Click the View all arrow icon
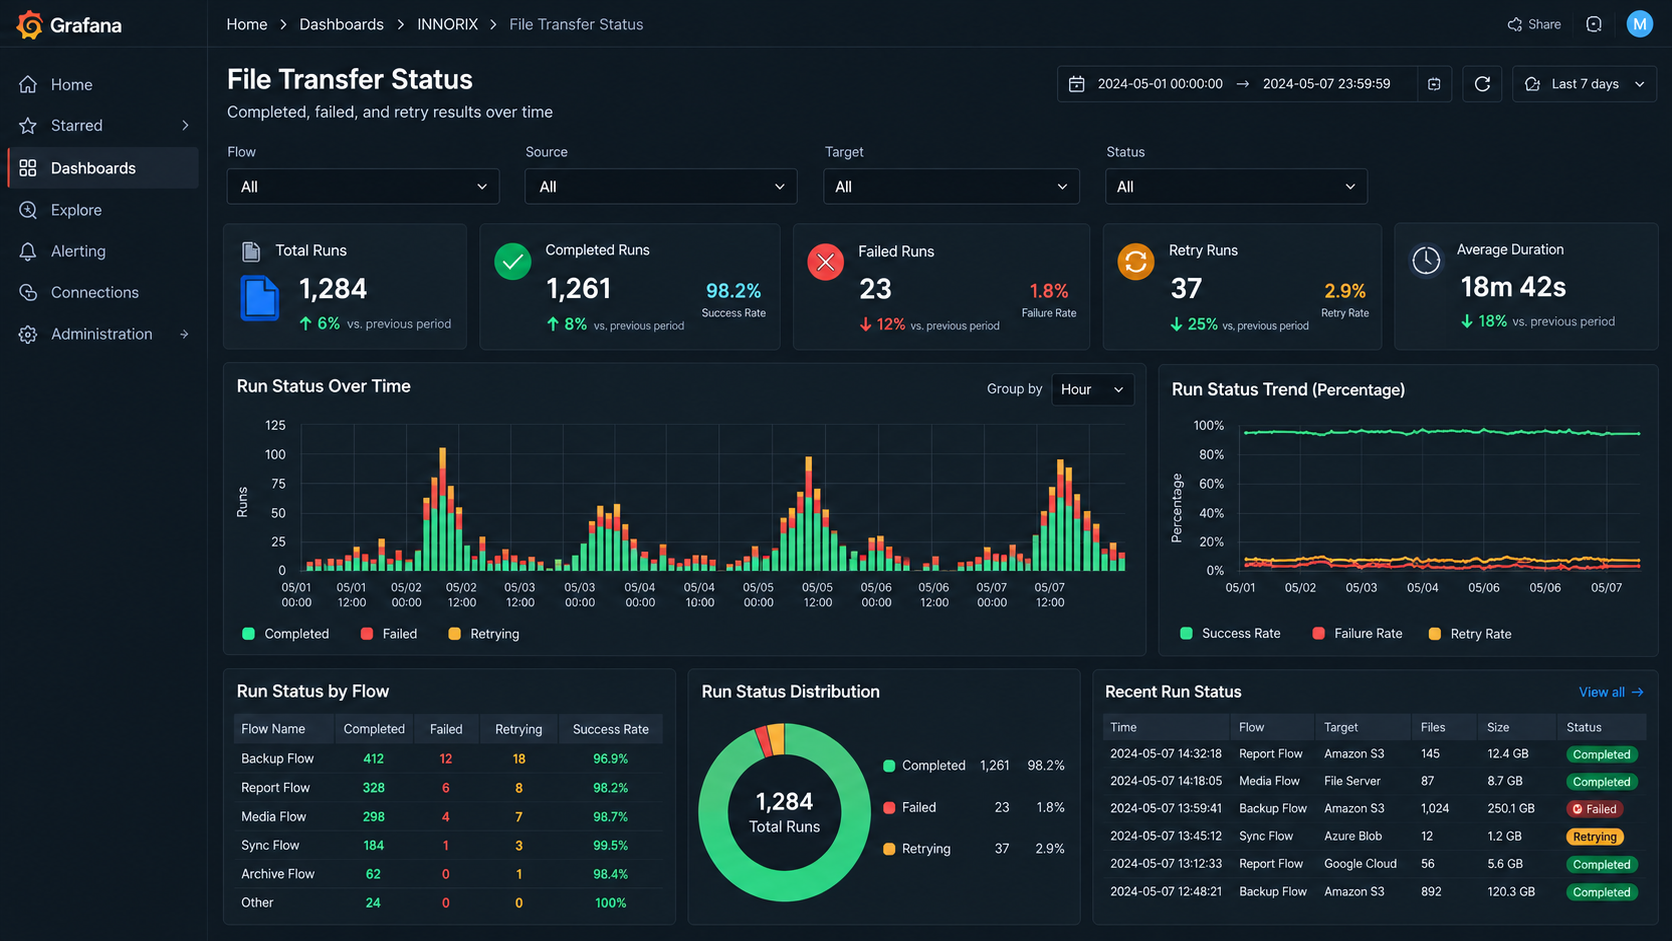The image size is (1672, 941). (1637, 692)
